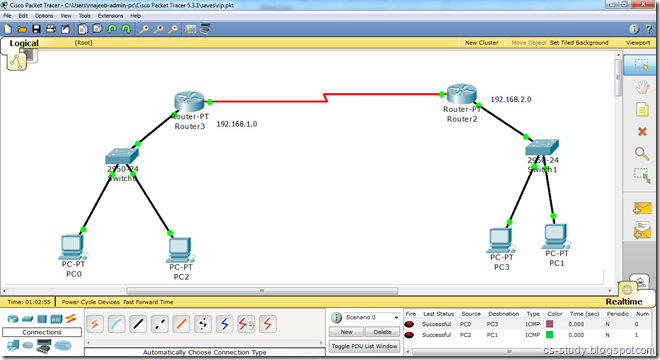Image resolution: width=660 pixels, height=360 pixels.
Task: Toggle the Fire button for PC2 row
Action: (409, 335)
